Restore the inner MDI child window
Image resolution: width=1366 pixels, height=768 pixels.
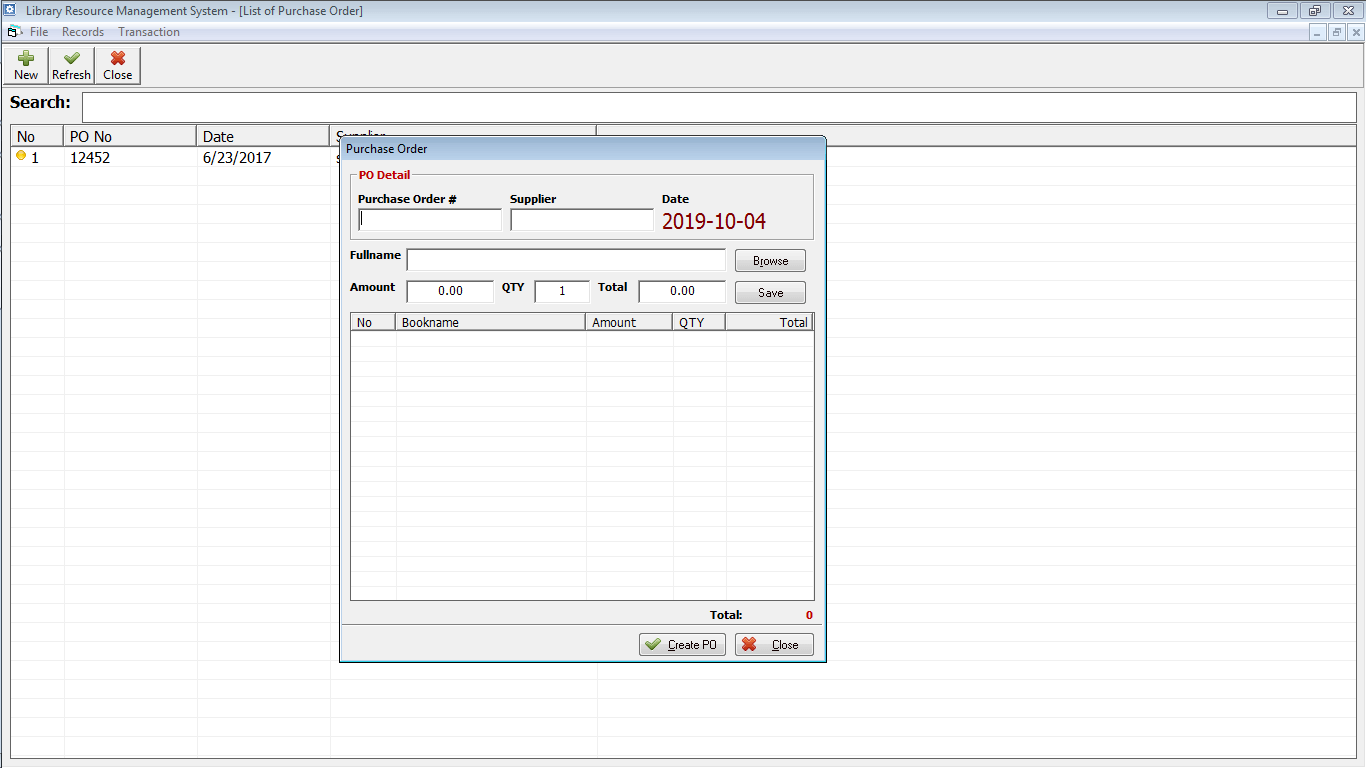coord(1337,32)
